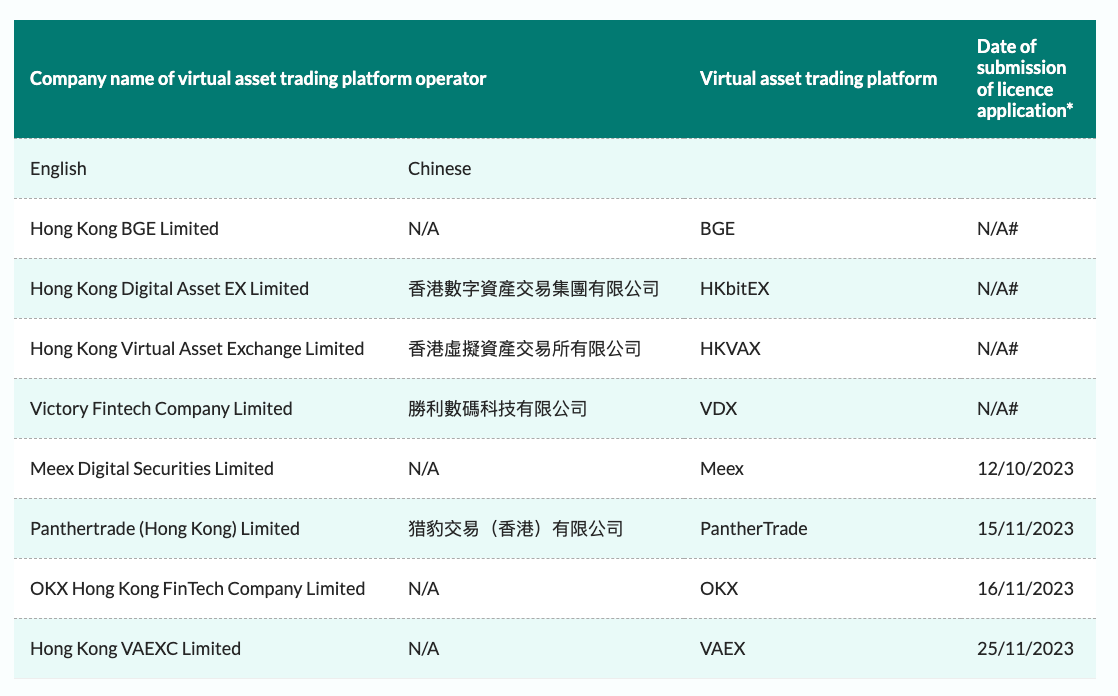Select the 'Meex' platform cell
1118x696 pixels.
click(722, 469)
